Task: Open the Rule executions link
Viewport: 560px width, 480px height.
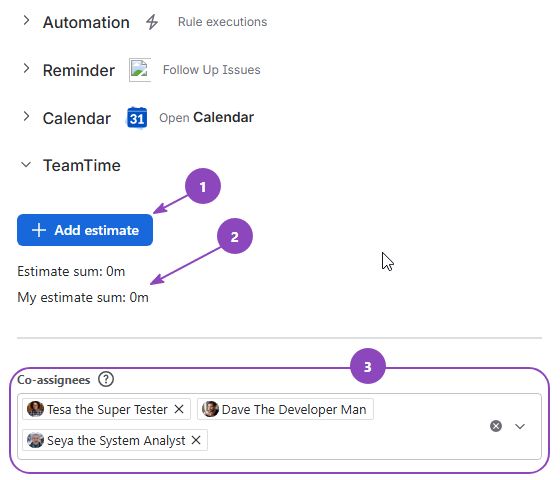Action: [x=222, y=22]
